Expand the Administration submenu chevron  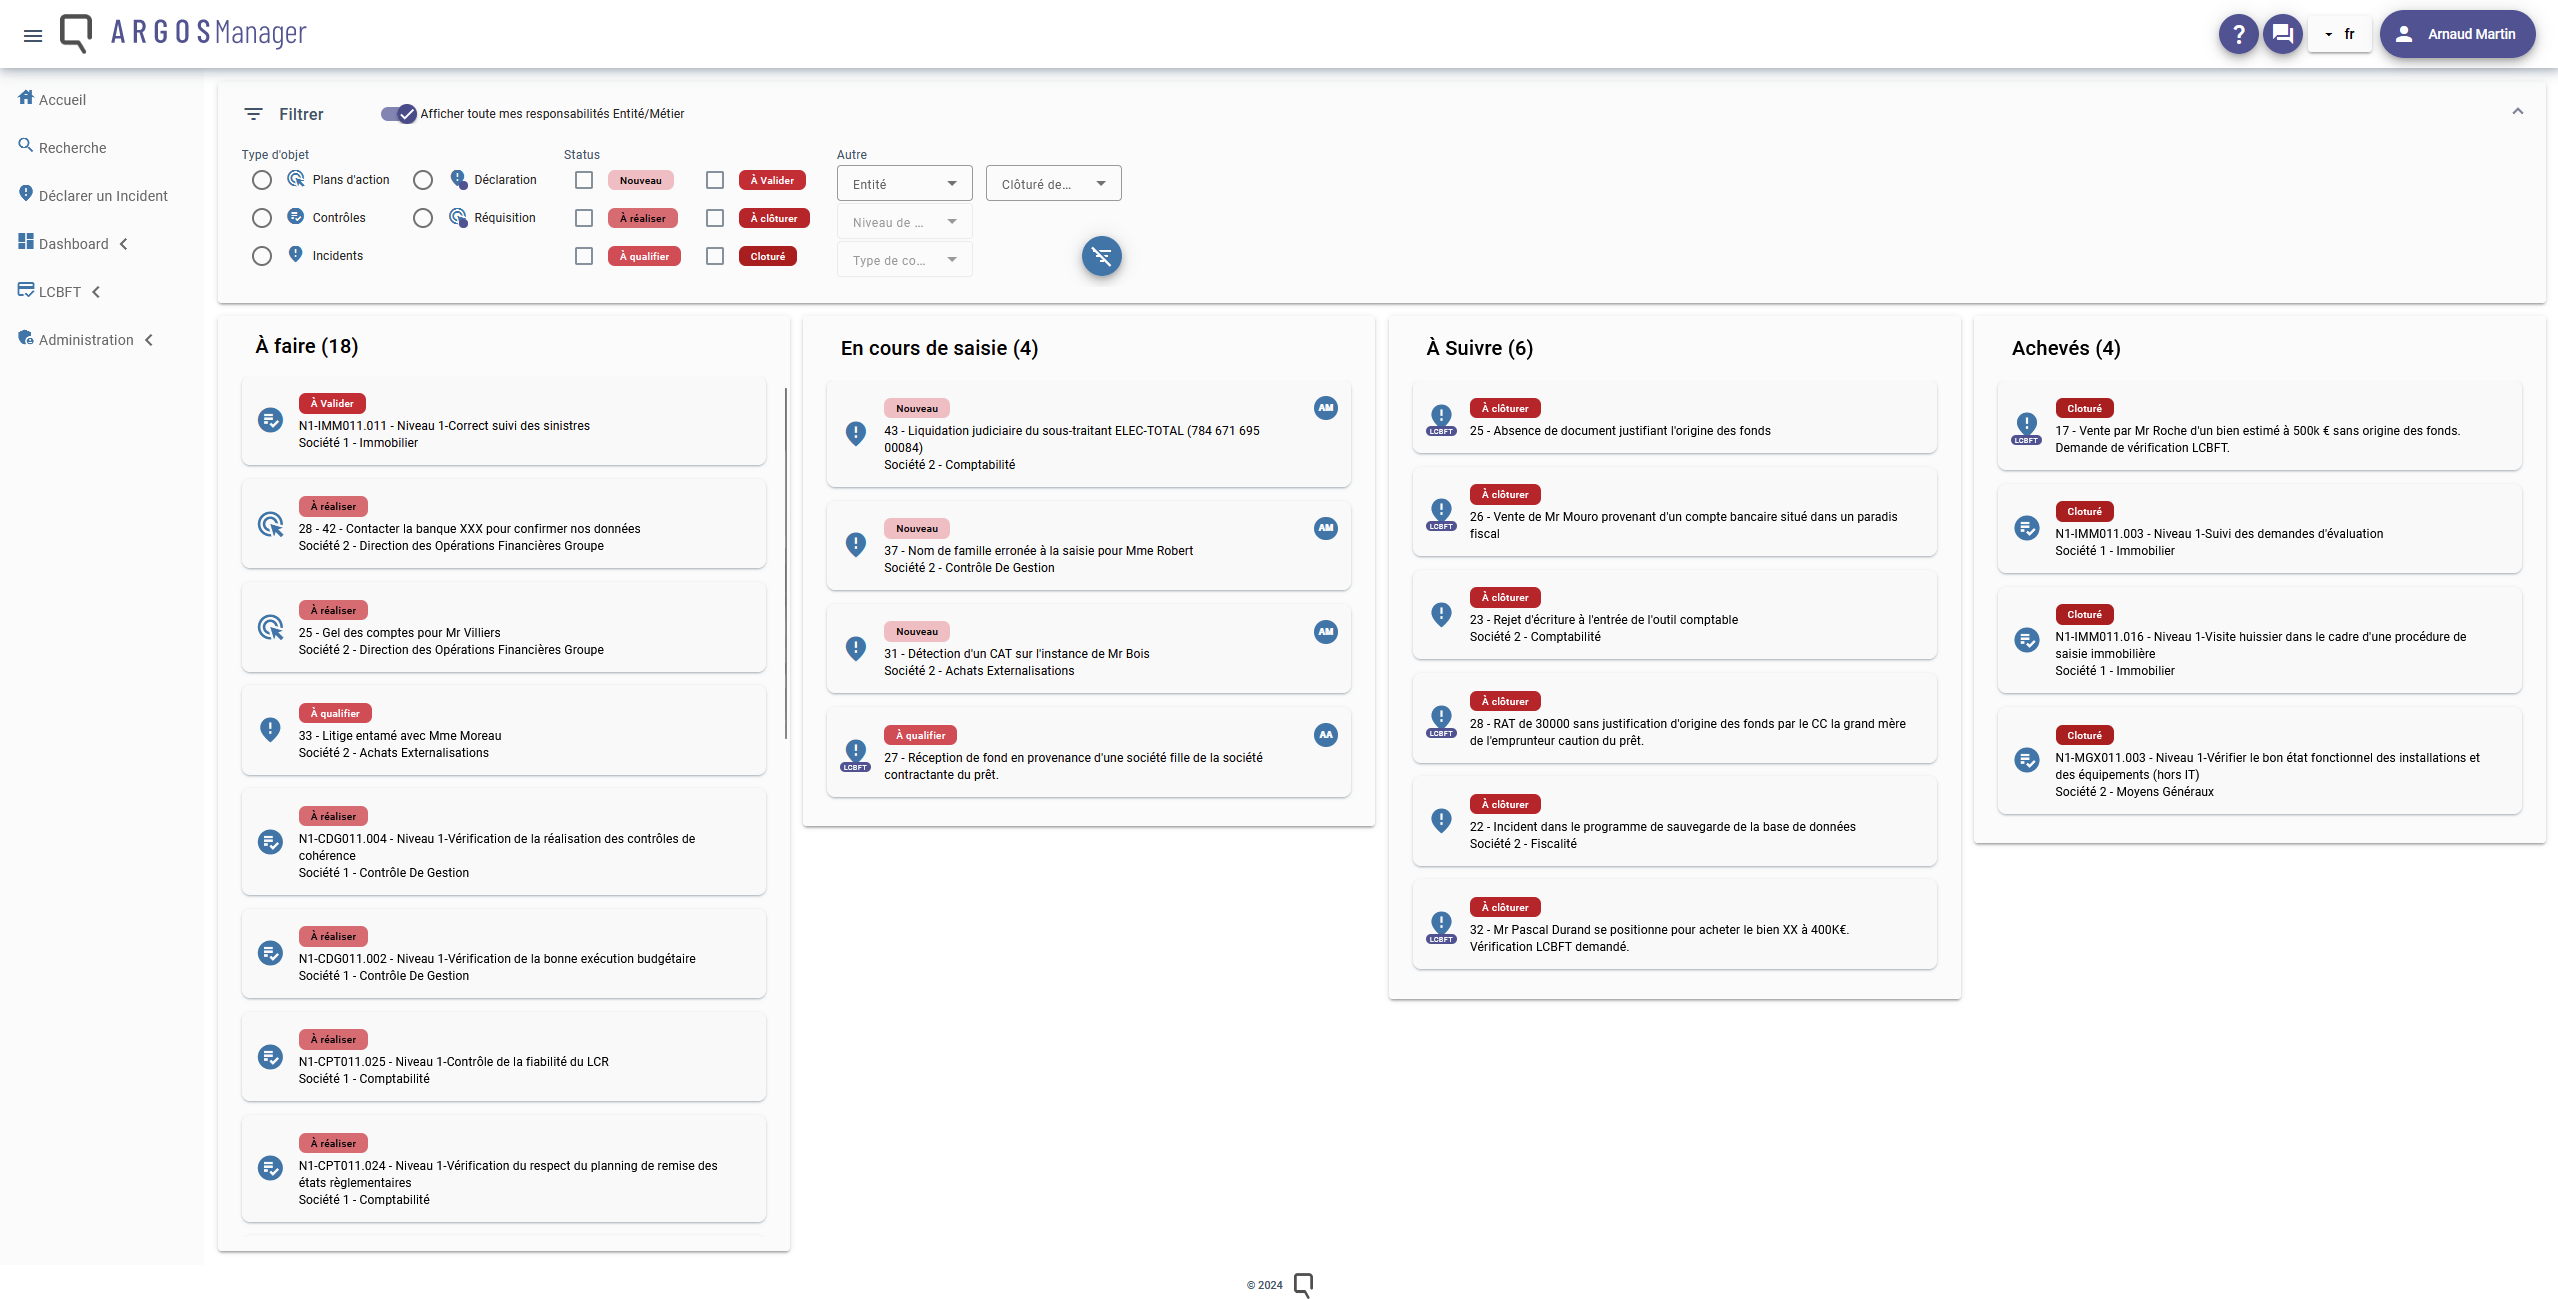click(x=149, y=340)
